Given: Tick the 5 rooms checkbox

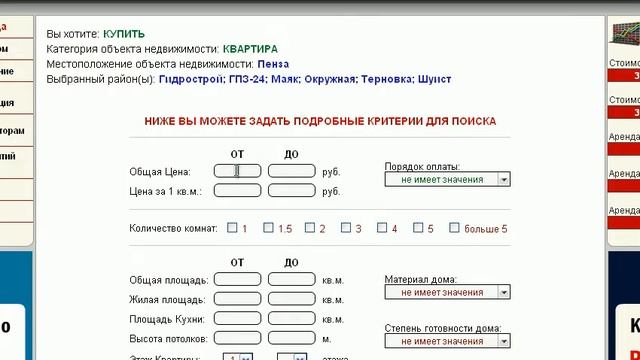Looking at the screenshot, I should click(x=418, y=228).
